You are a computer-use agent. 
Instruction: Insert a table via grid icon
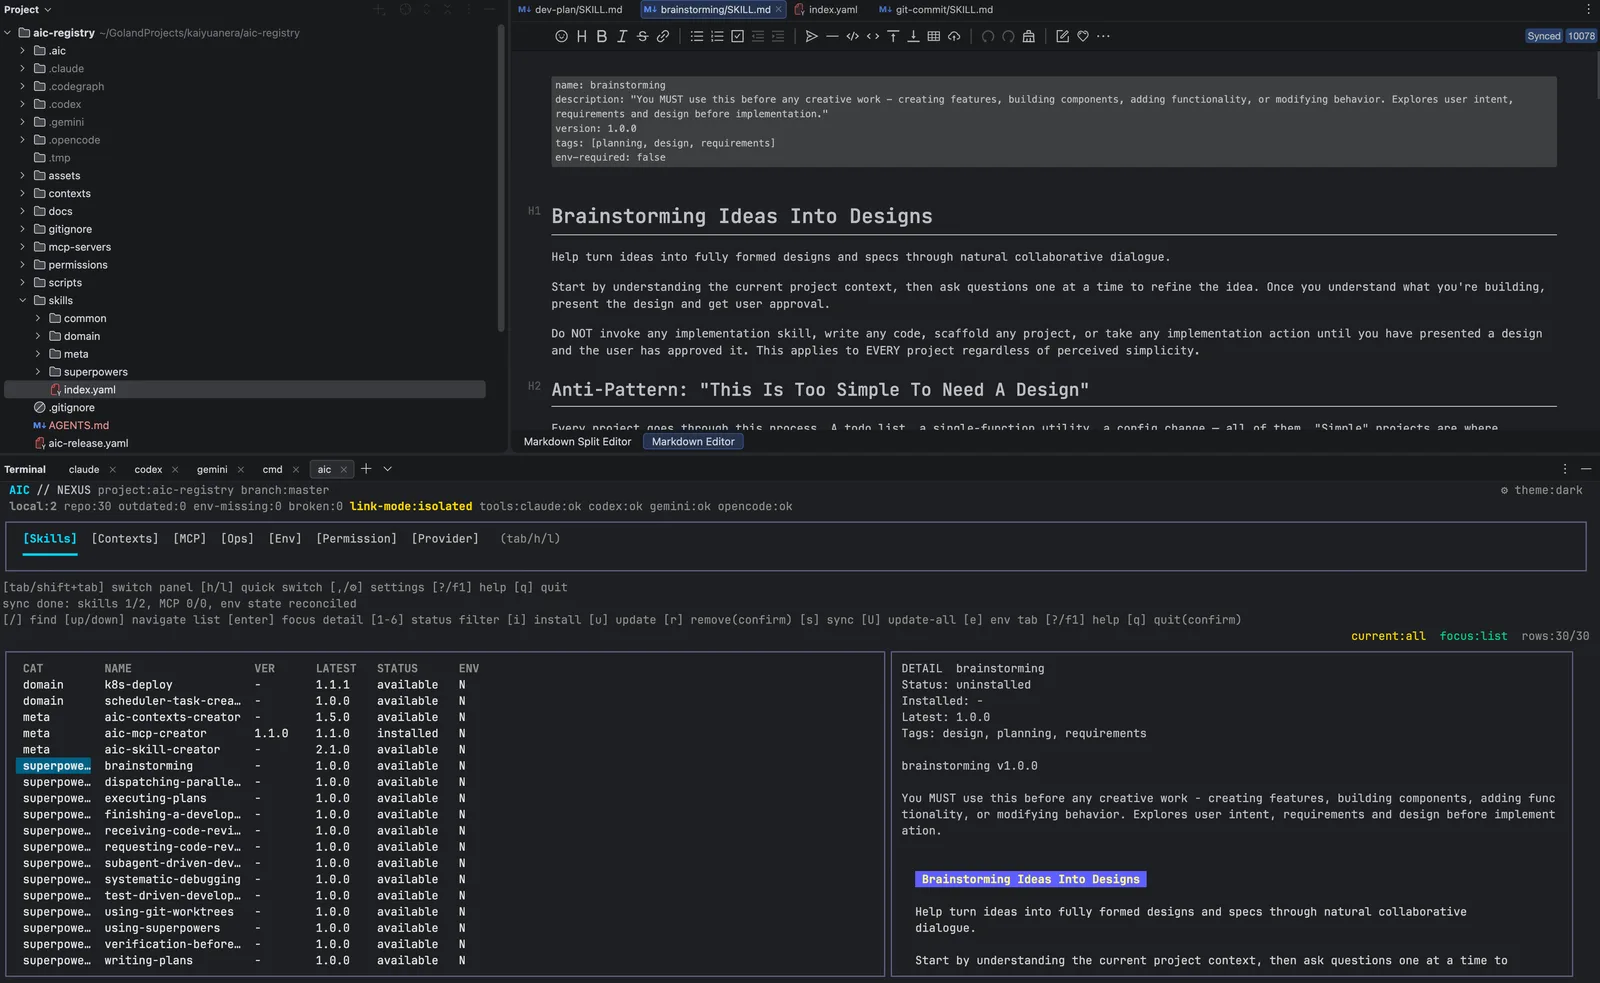pos(933,36)
